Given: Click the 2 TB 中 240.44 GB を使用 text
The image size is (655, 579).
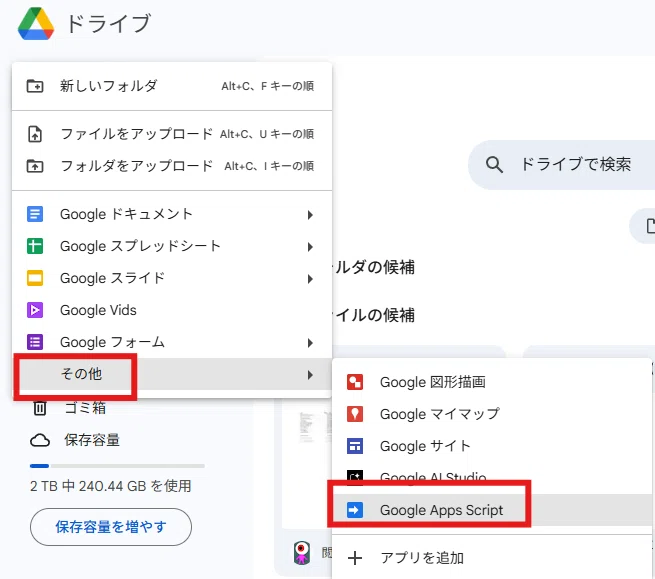Looking at the screenshot, I should point(111,486).
